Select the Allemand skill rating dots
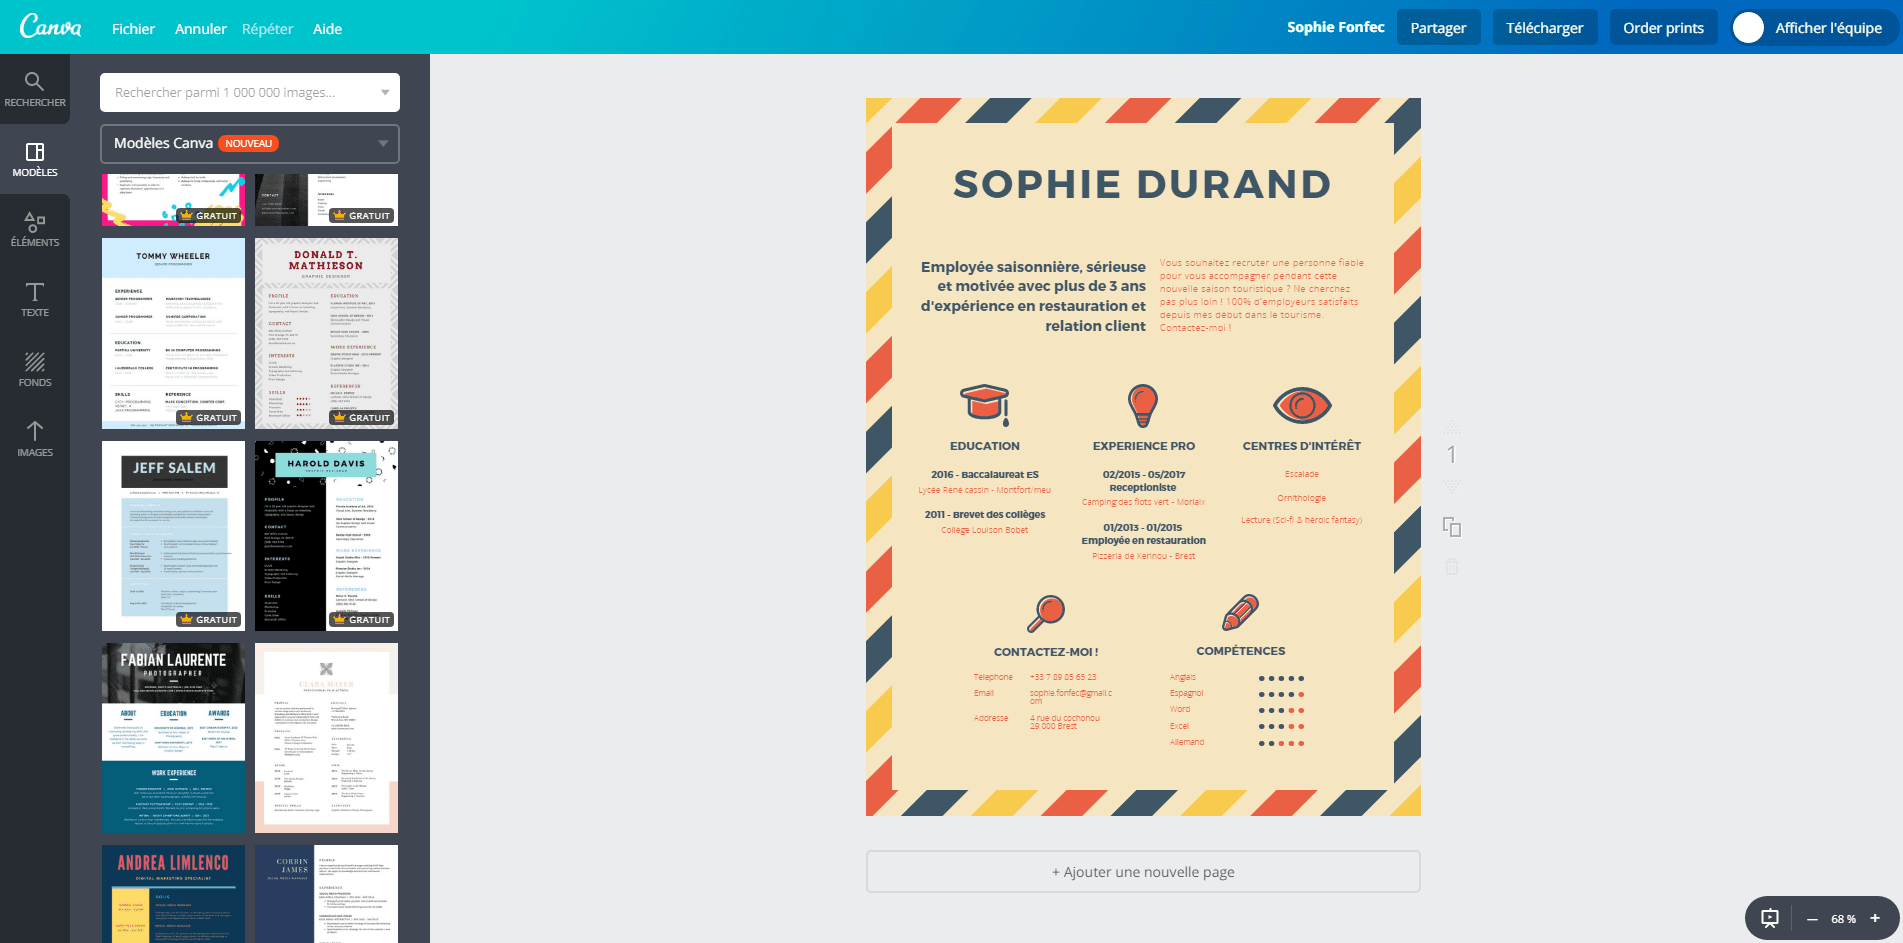Screen dimensions: 1903x943 [1281, 743]
